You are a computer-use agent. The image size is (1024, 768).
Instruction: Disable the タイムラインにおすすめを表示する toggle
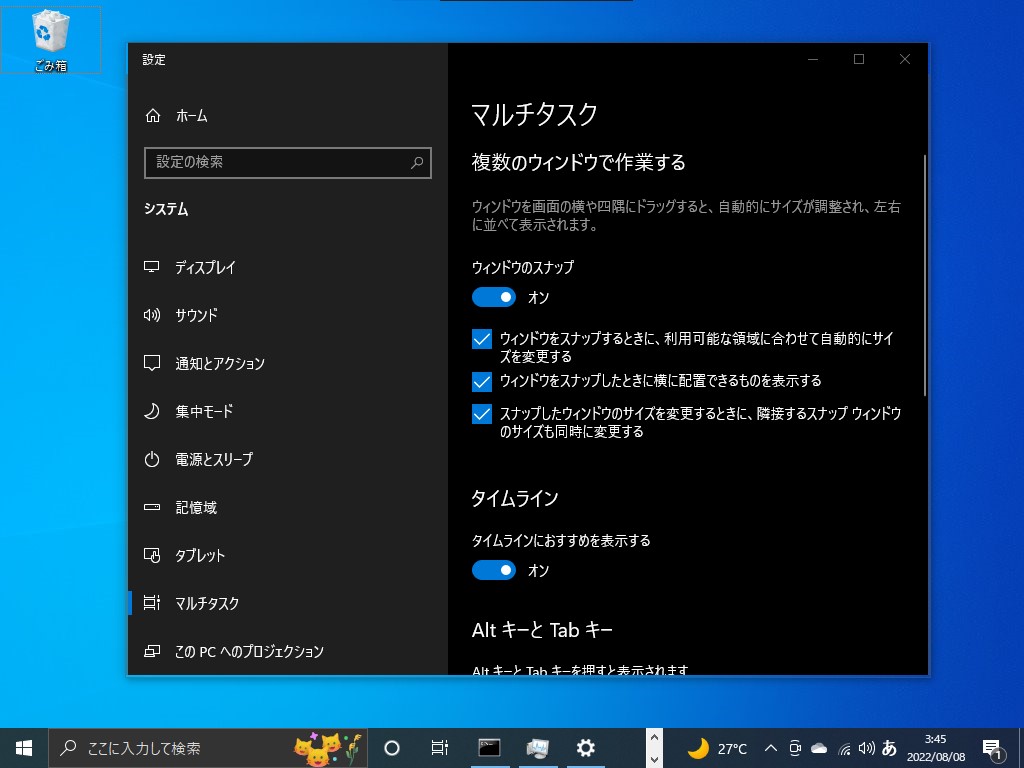coord(494,569)
